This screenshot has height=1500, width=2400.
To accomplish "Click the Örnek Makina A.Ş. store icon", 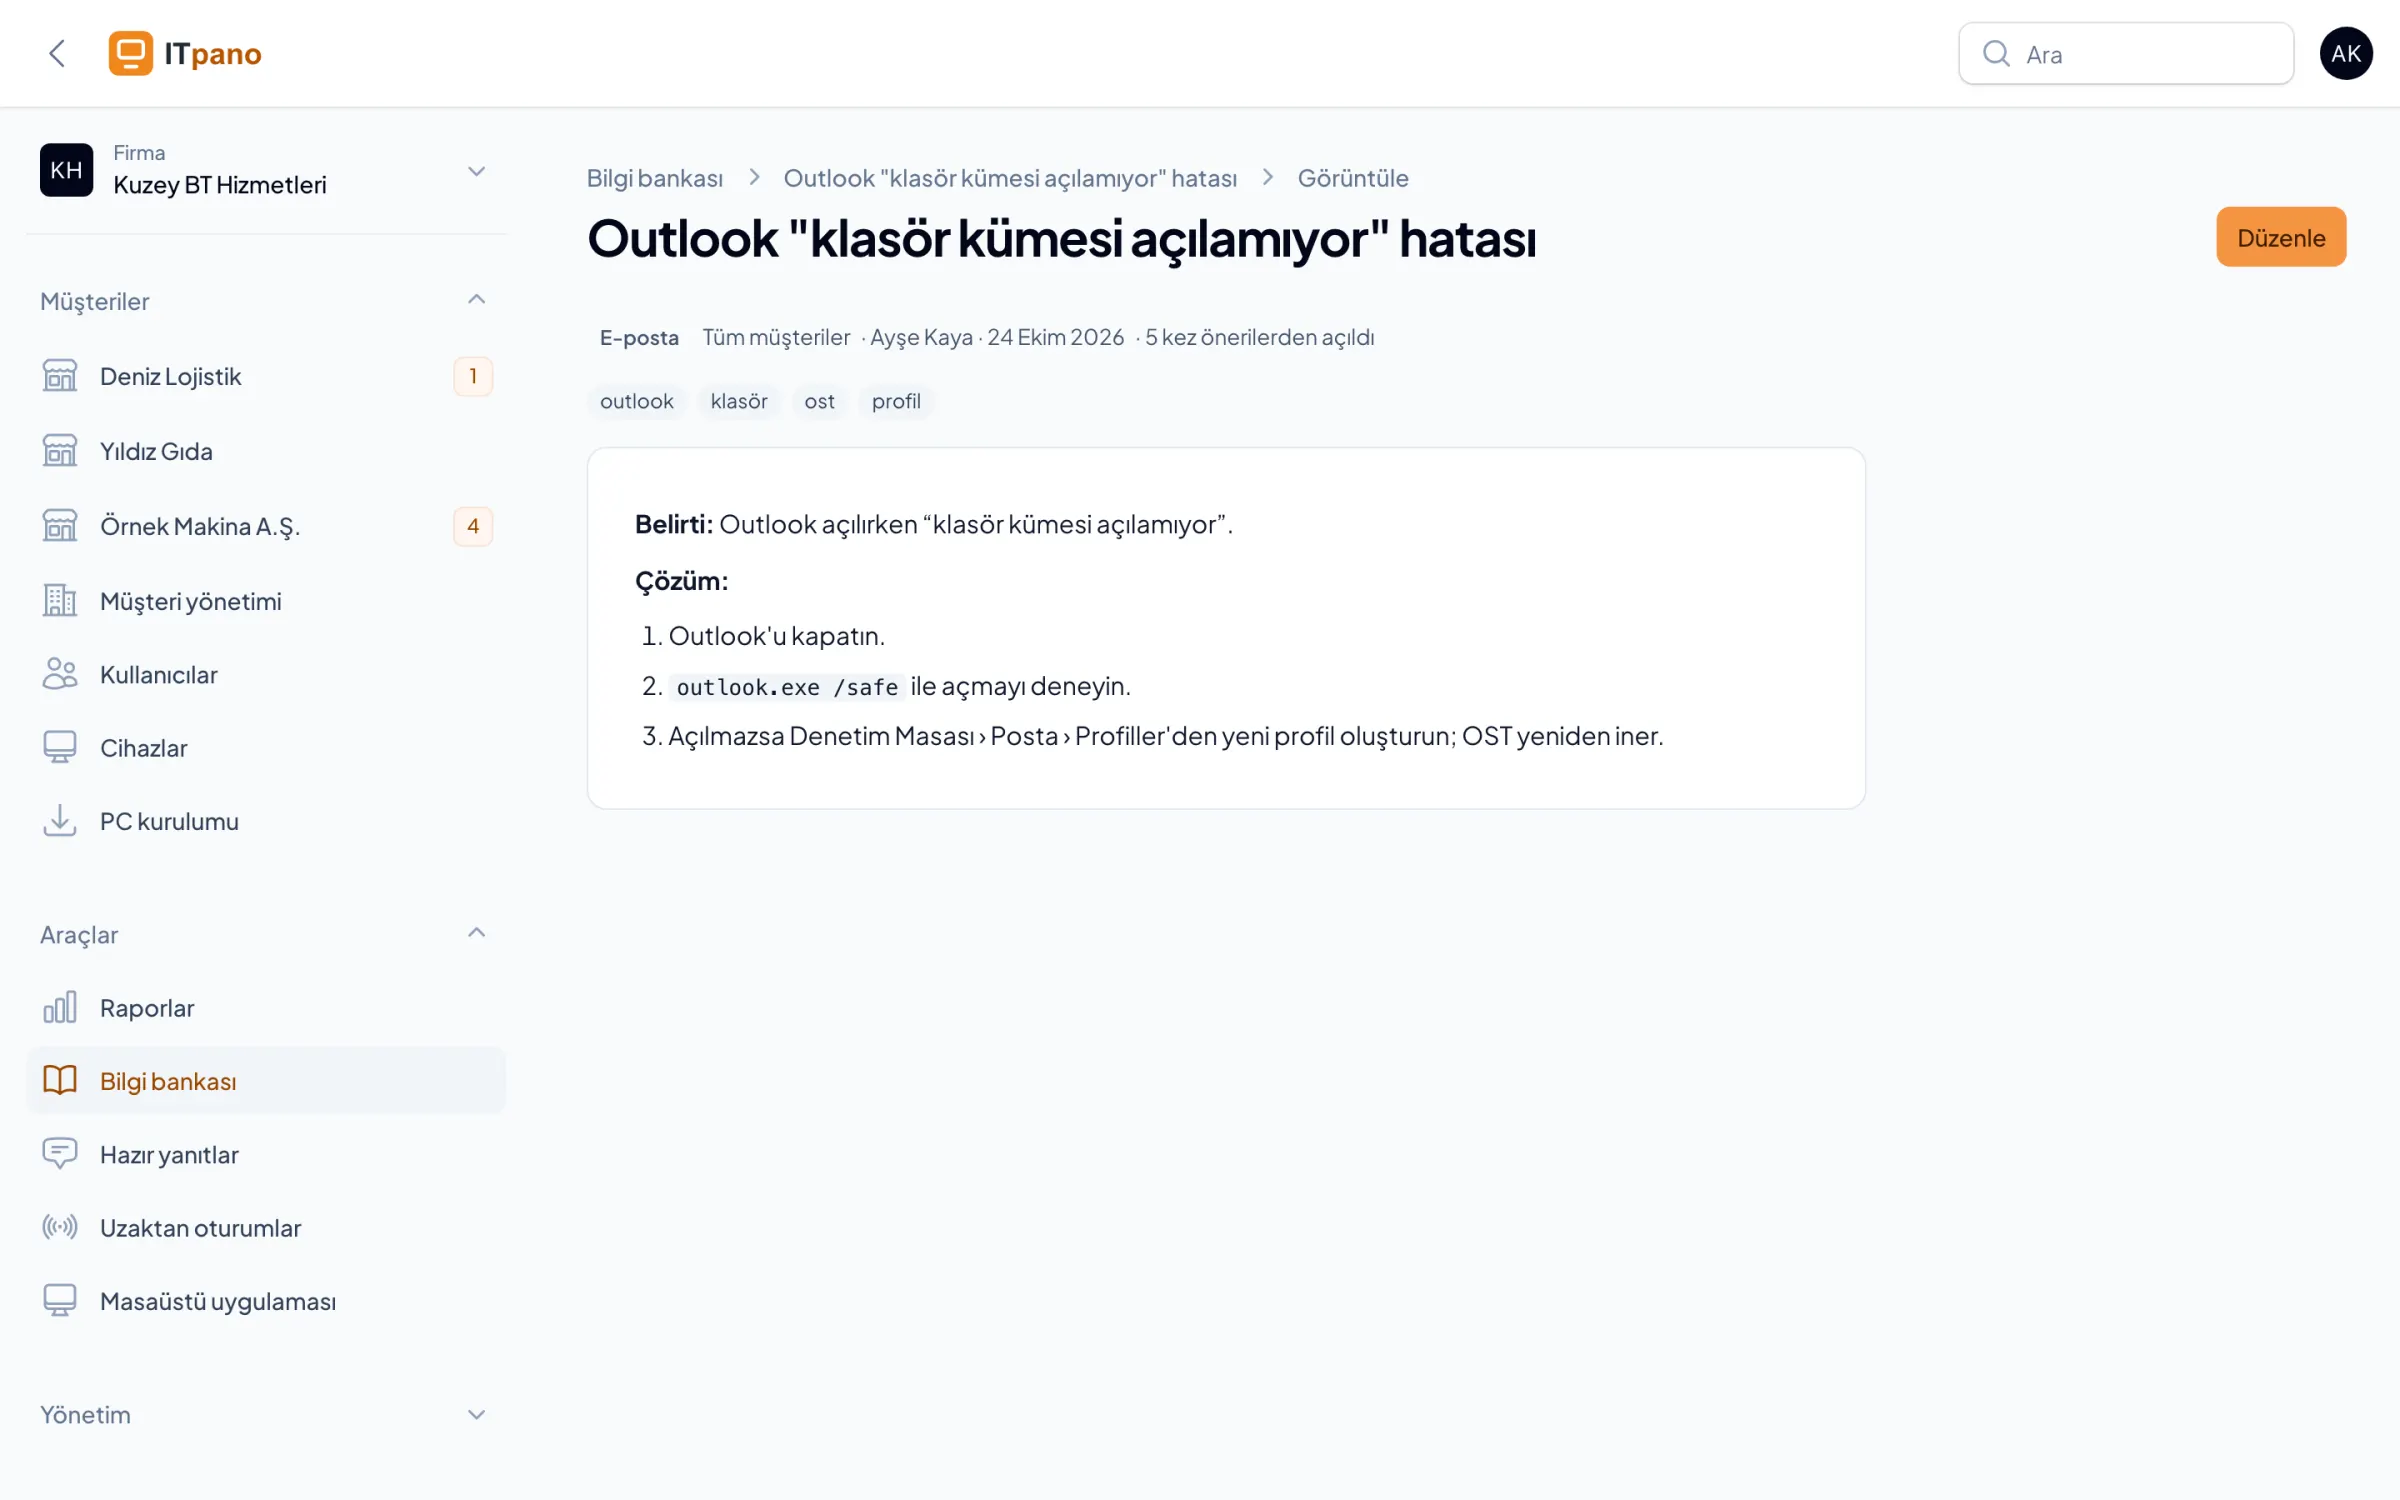I will pyautogui.click(x=60, y=526).
